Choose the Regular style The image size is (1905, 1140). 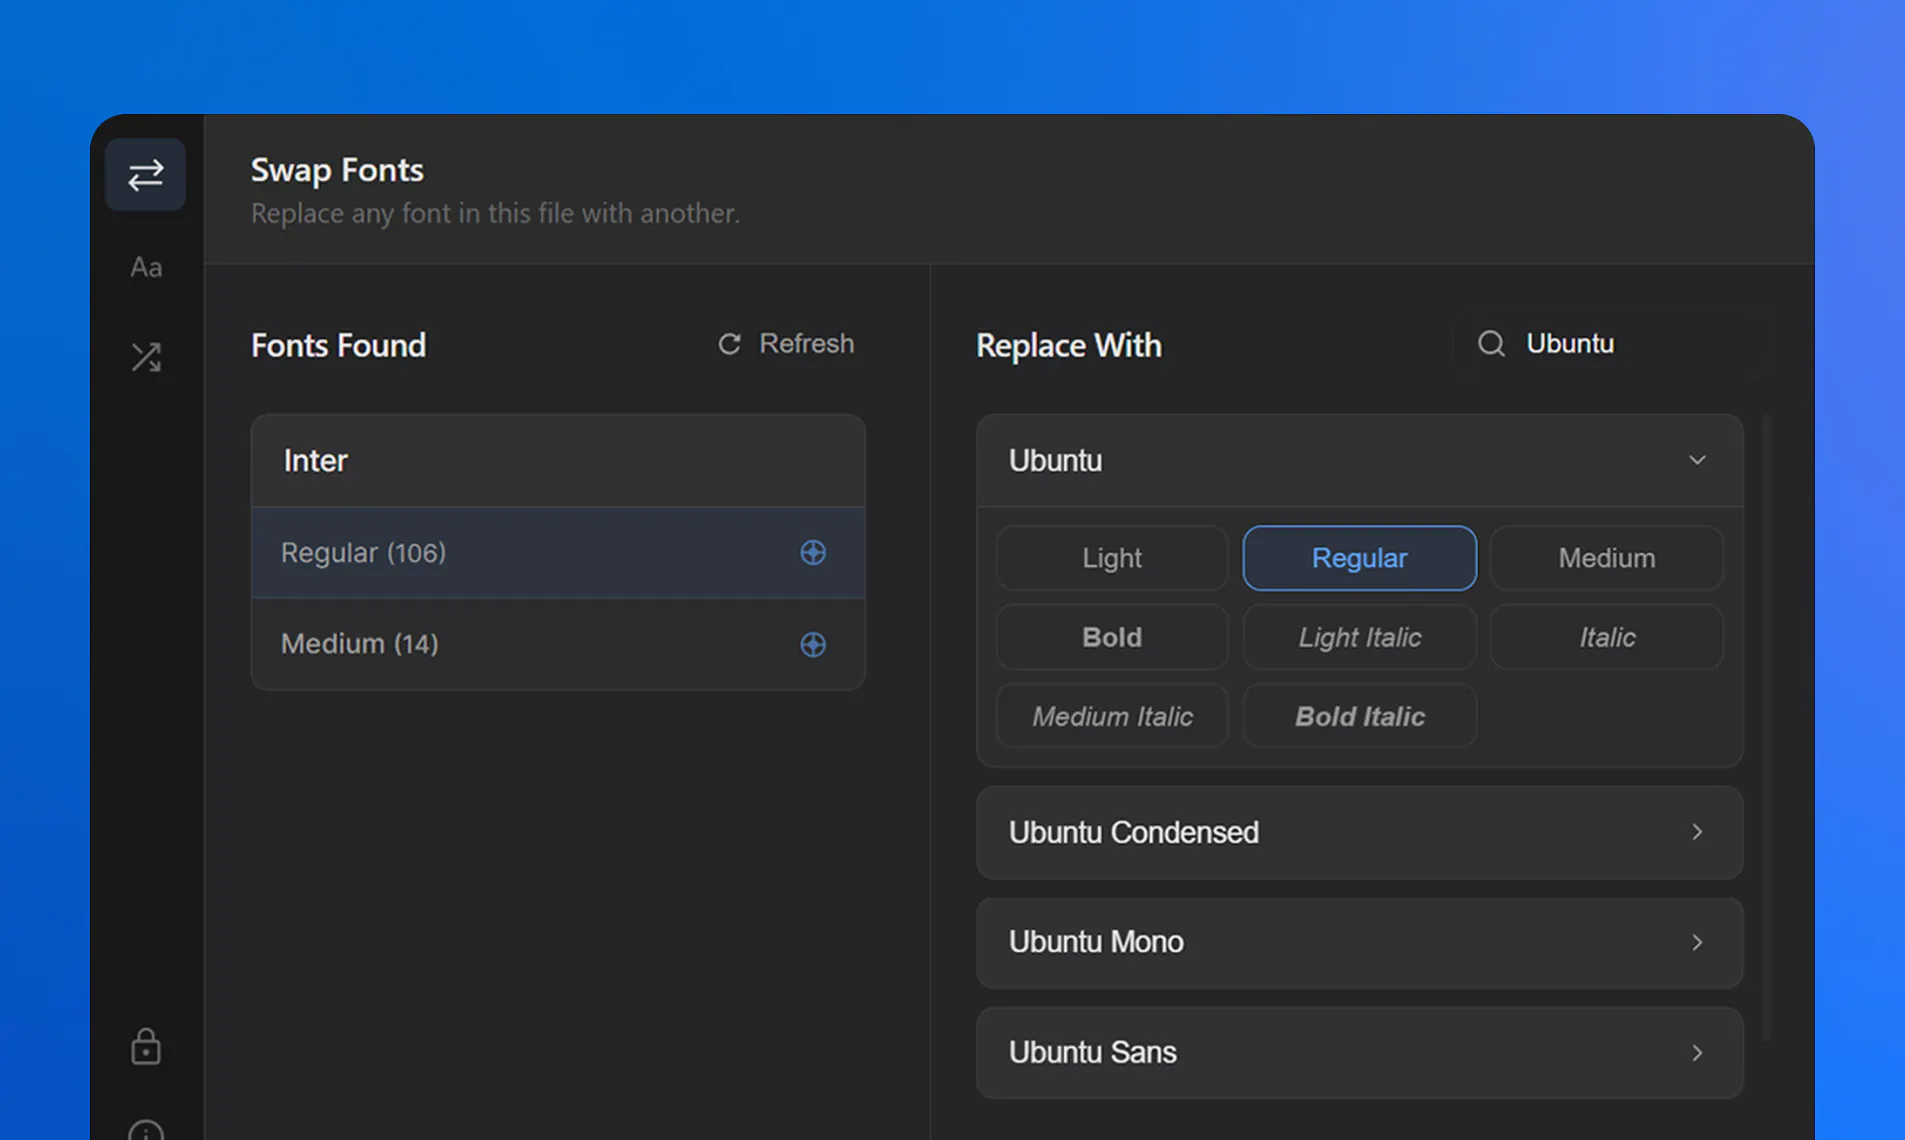tap(1359, 558)
